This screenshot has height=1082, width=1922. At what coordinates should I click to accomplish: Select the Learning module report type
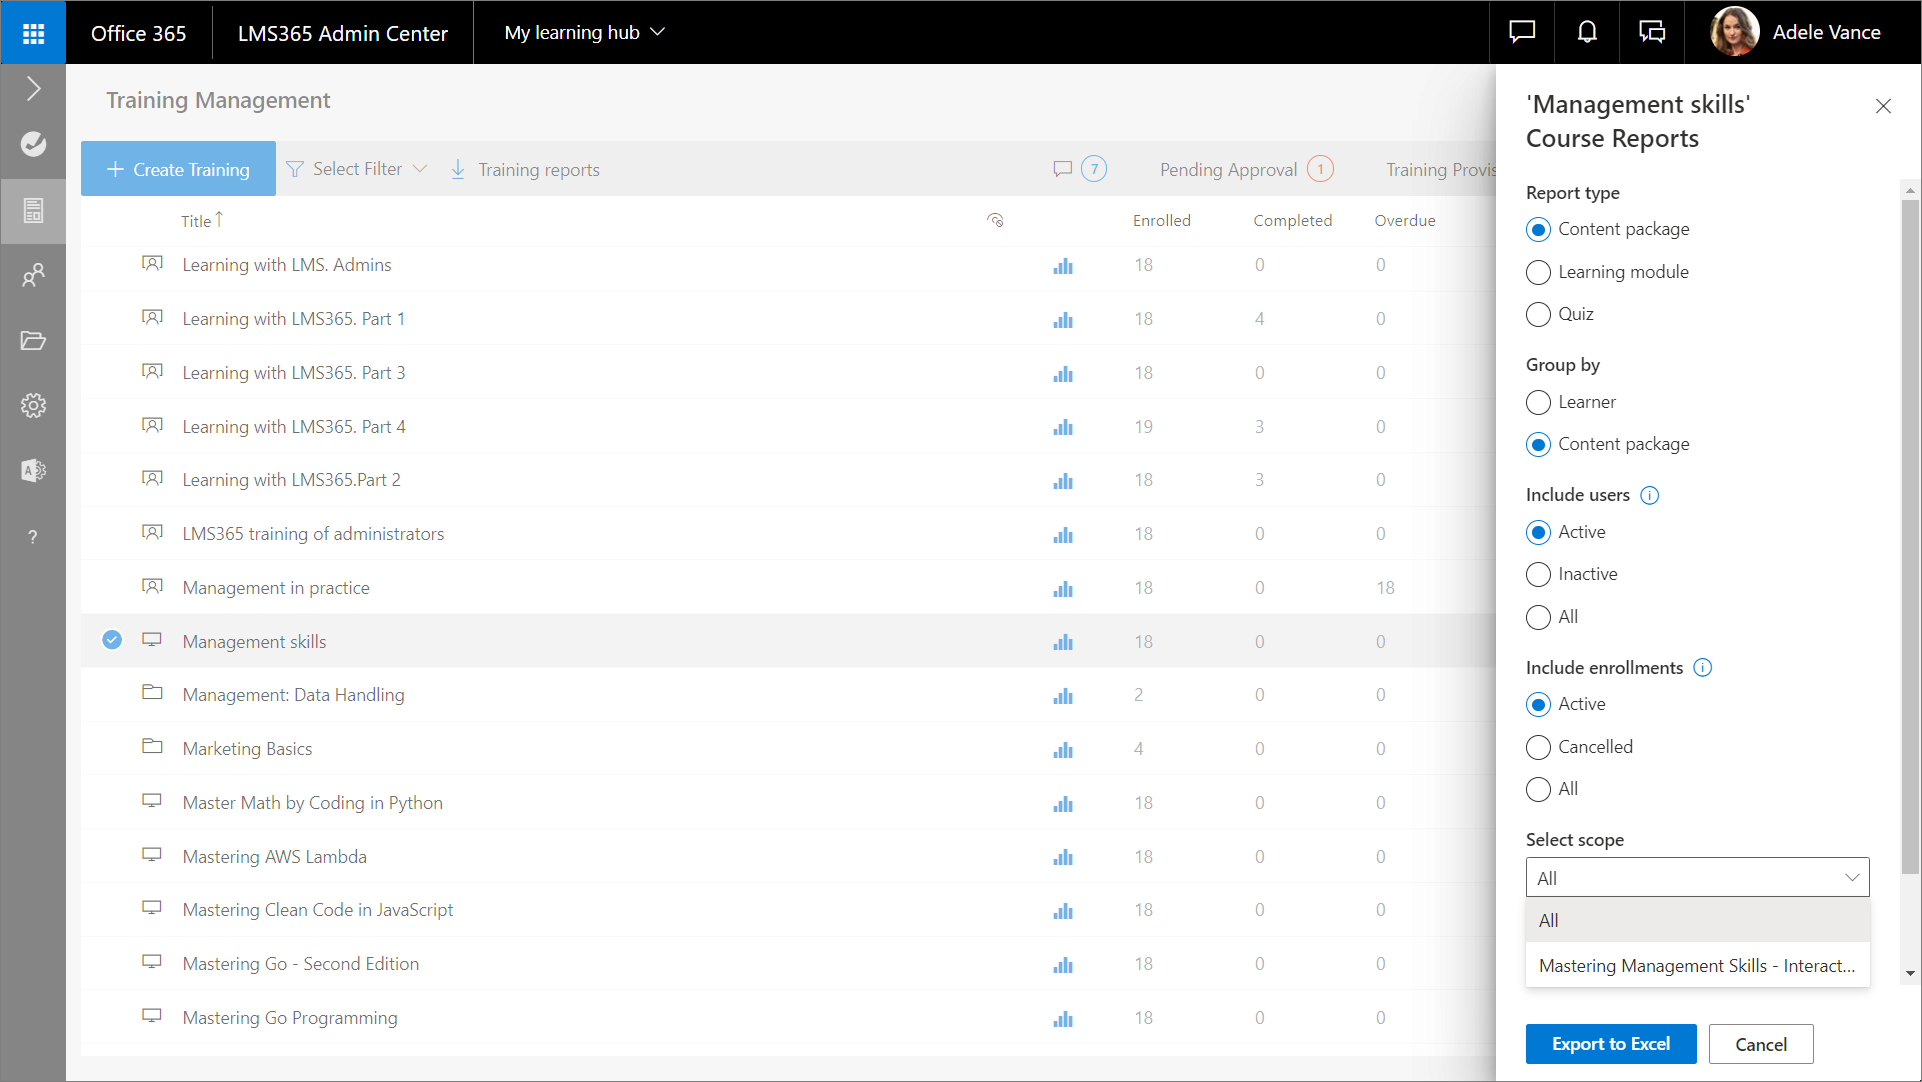[x=1538, y=272]
